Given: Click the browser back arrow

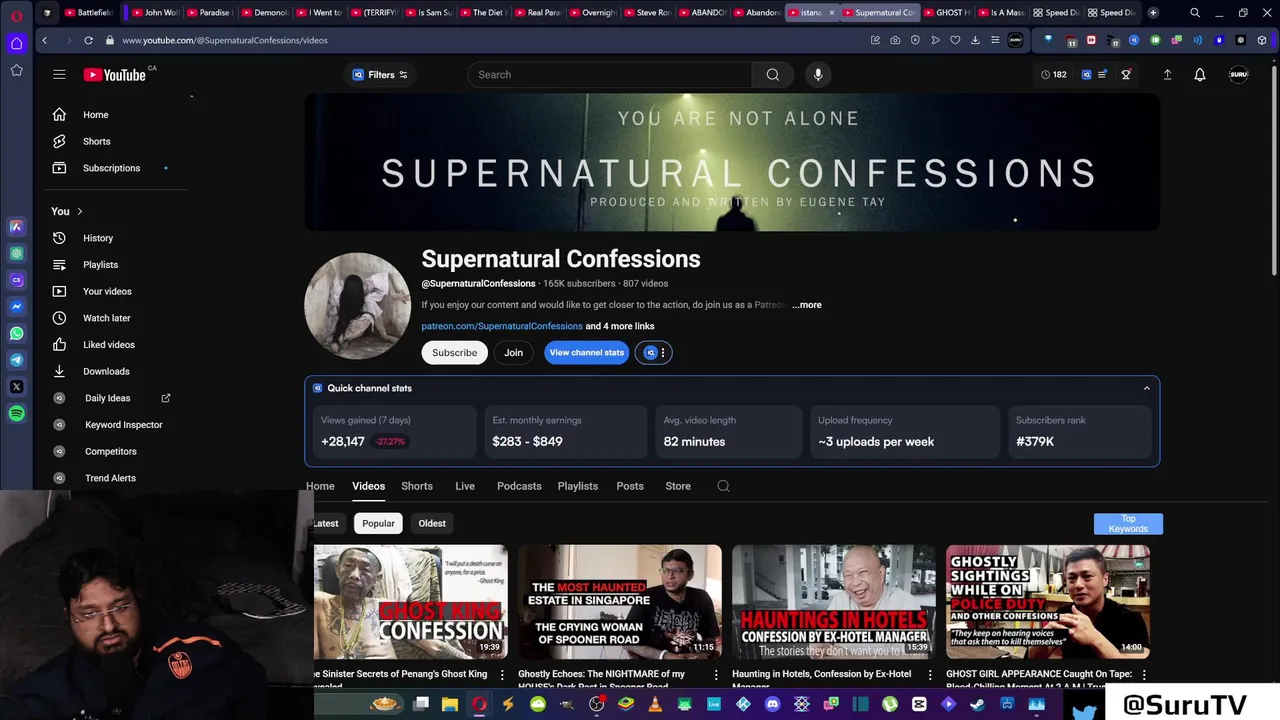Looking at the screenshot, I should [45, 40].
